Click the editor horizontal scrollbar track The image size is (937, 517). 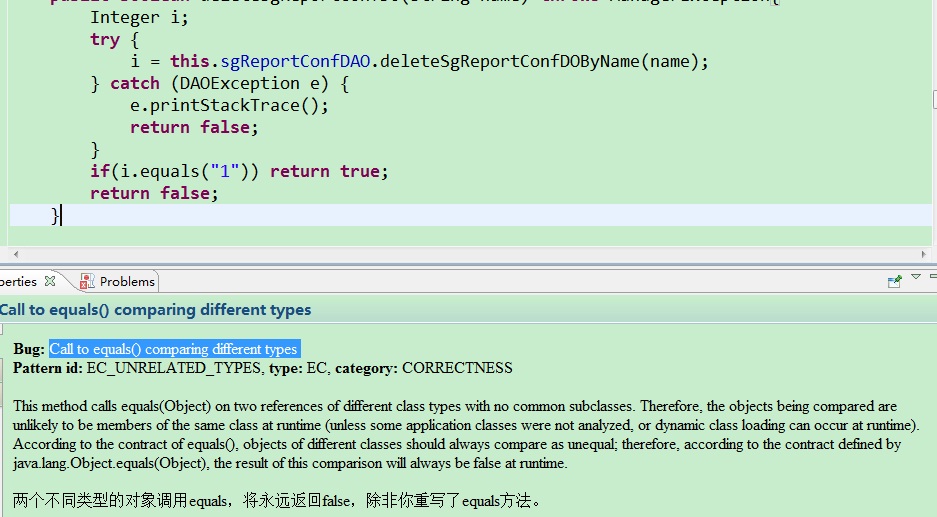[x=469, y=254]
